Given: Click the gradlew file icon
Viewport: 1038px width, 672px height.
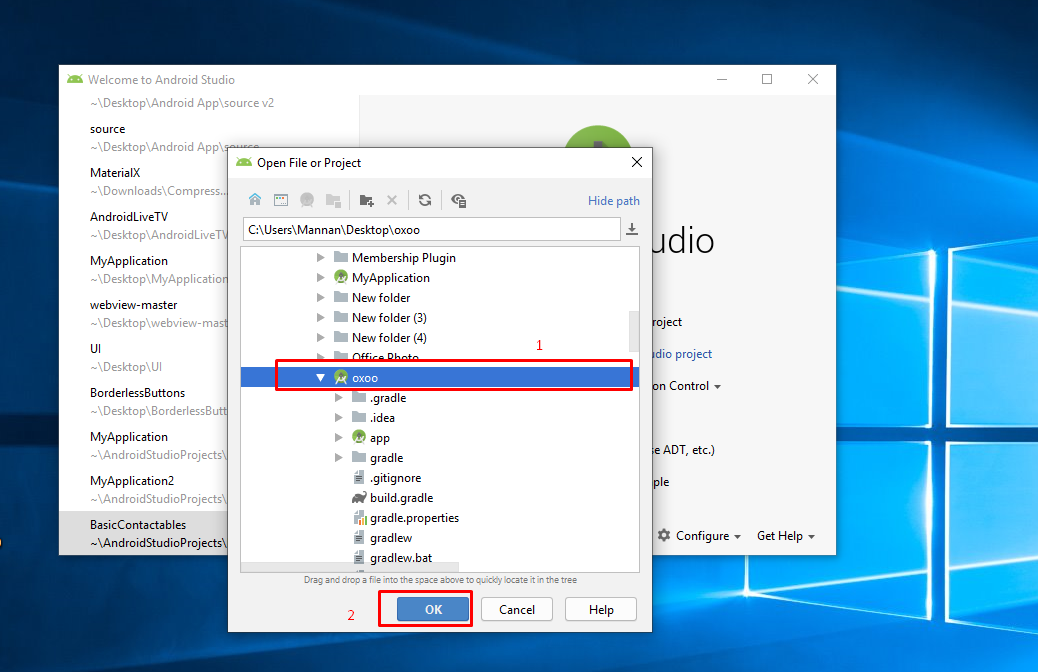Looking at the screenshot, I should [359, 538].
